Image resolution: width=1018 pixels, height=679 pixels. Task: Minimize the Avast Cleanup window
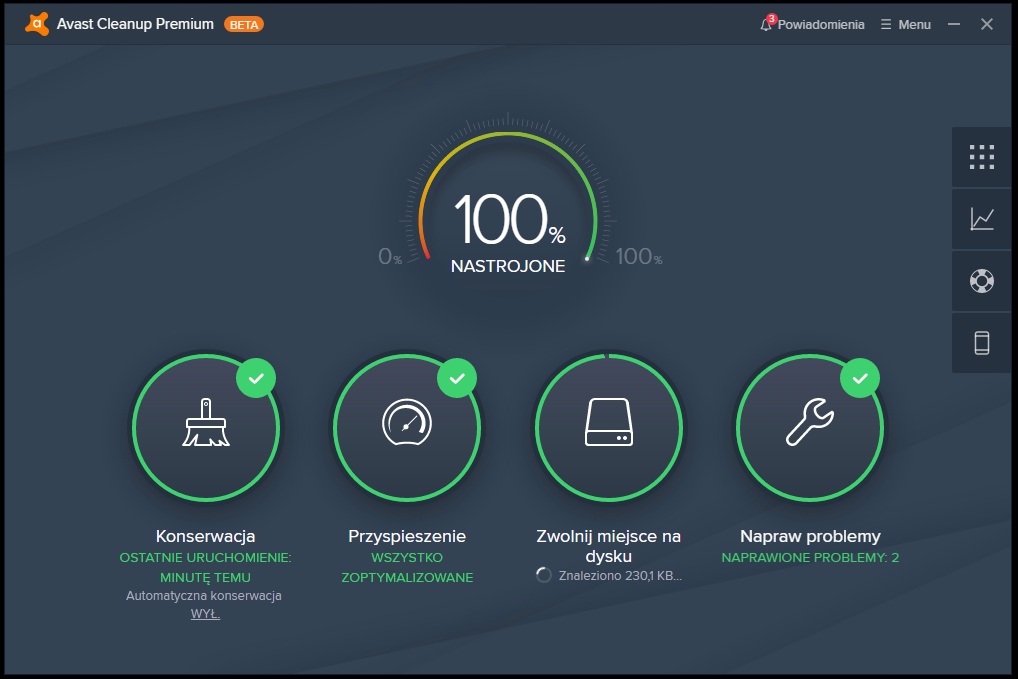tap(954, 24)
